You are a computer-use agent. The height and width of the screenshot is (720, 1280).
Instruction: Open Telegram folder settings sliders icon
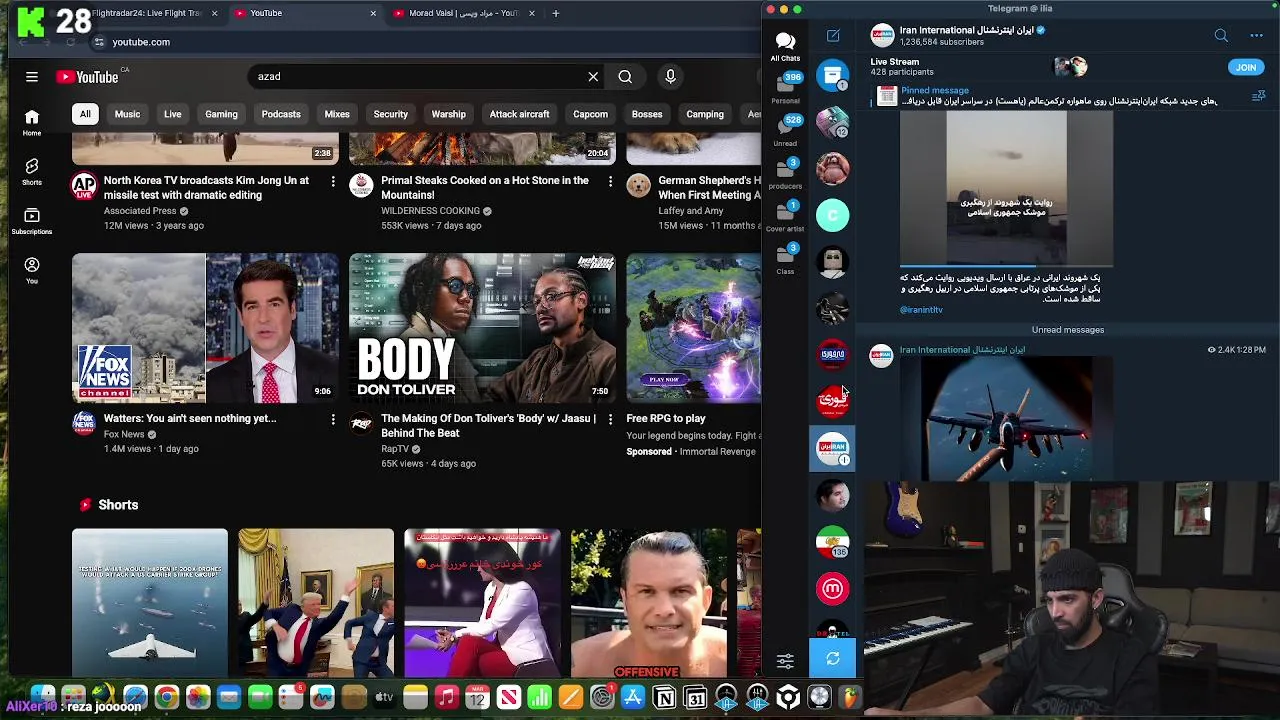[785, 661]
